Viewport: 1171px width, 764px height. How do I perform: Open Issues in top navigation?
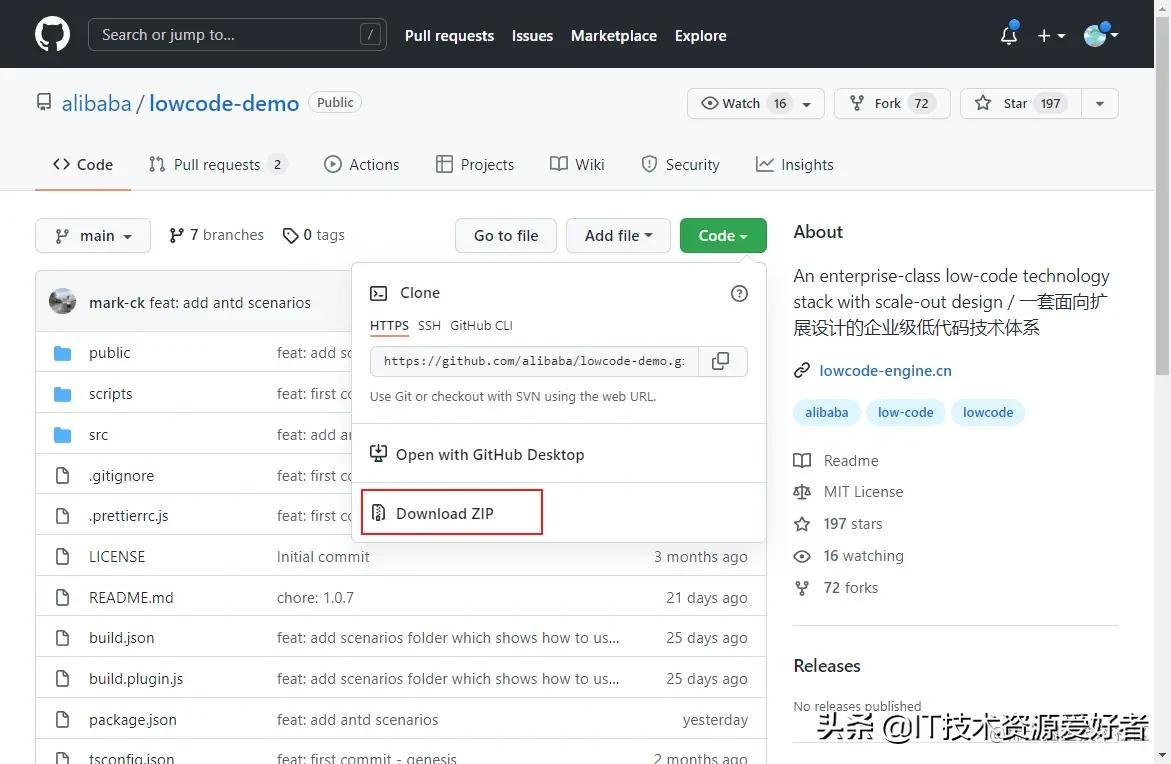[532, 35]
